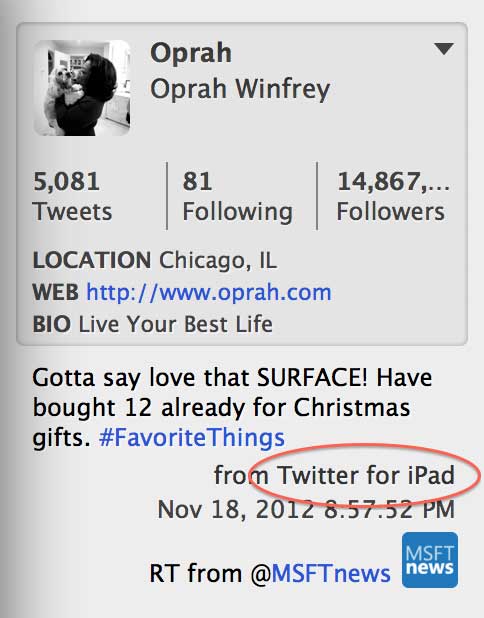The width and height of the screenshot is (484, 618).
Task: Open the profile dropdown arrow menu
Action: pyautogui.click(x=444, y=48)
